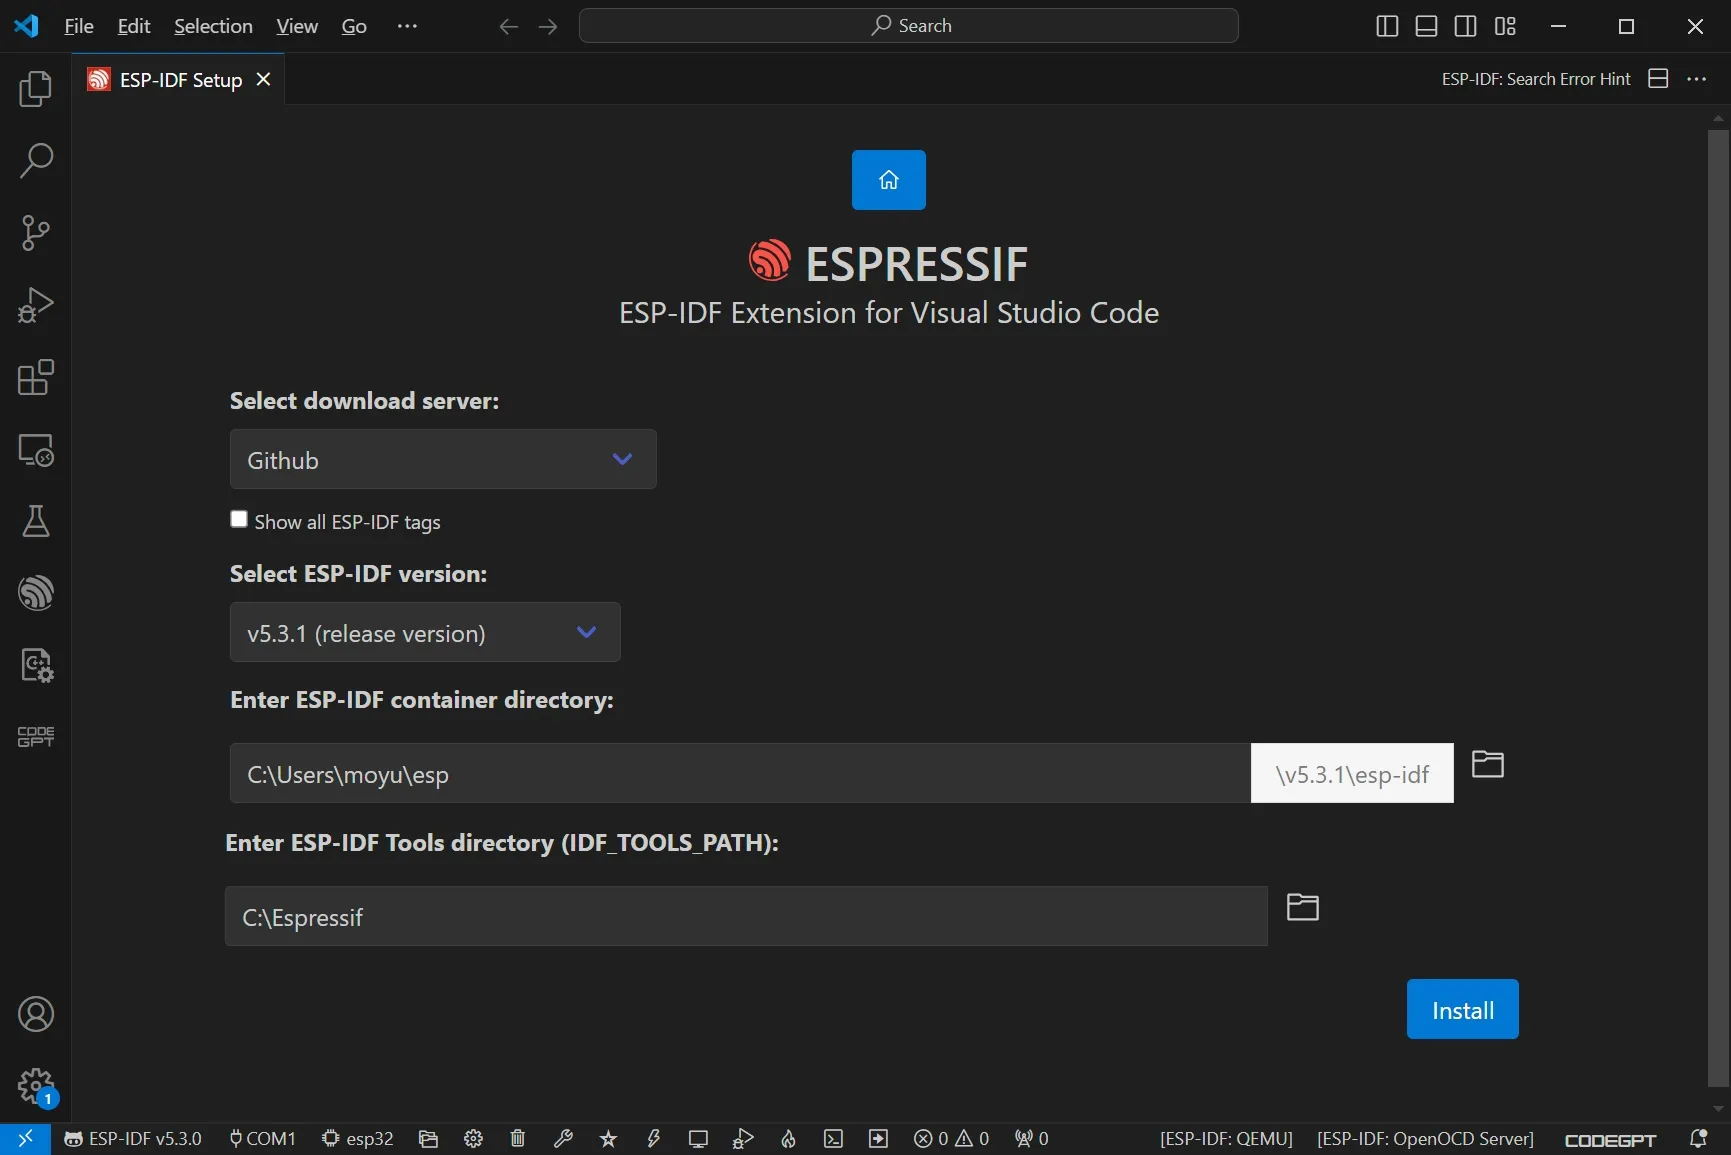1731x1155 pixels.
Task: Click the build project wrench icon
Action: click(x=563, y=1138)
